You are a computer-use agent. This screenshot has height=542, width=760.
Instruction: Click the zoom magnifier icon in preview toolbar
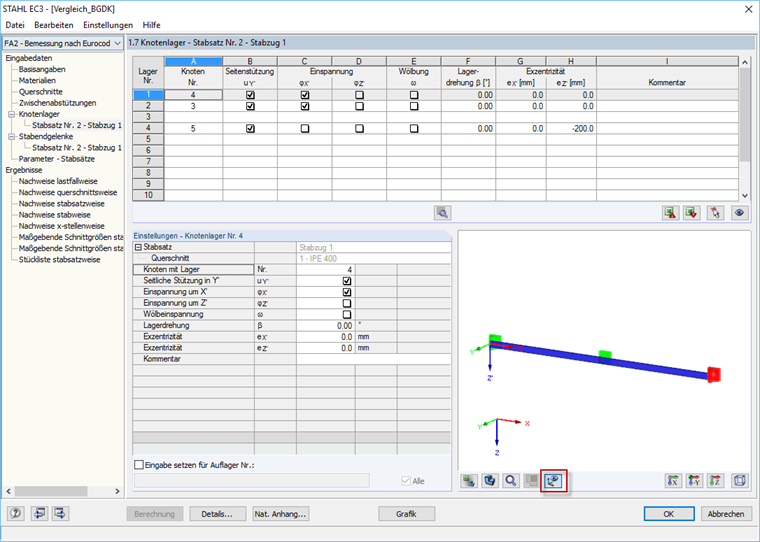[511, 481]
